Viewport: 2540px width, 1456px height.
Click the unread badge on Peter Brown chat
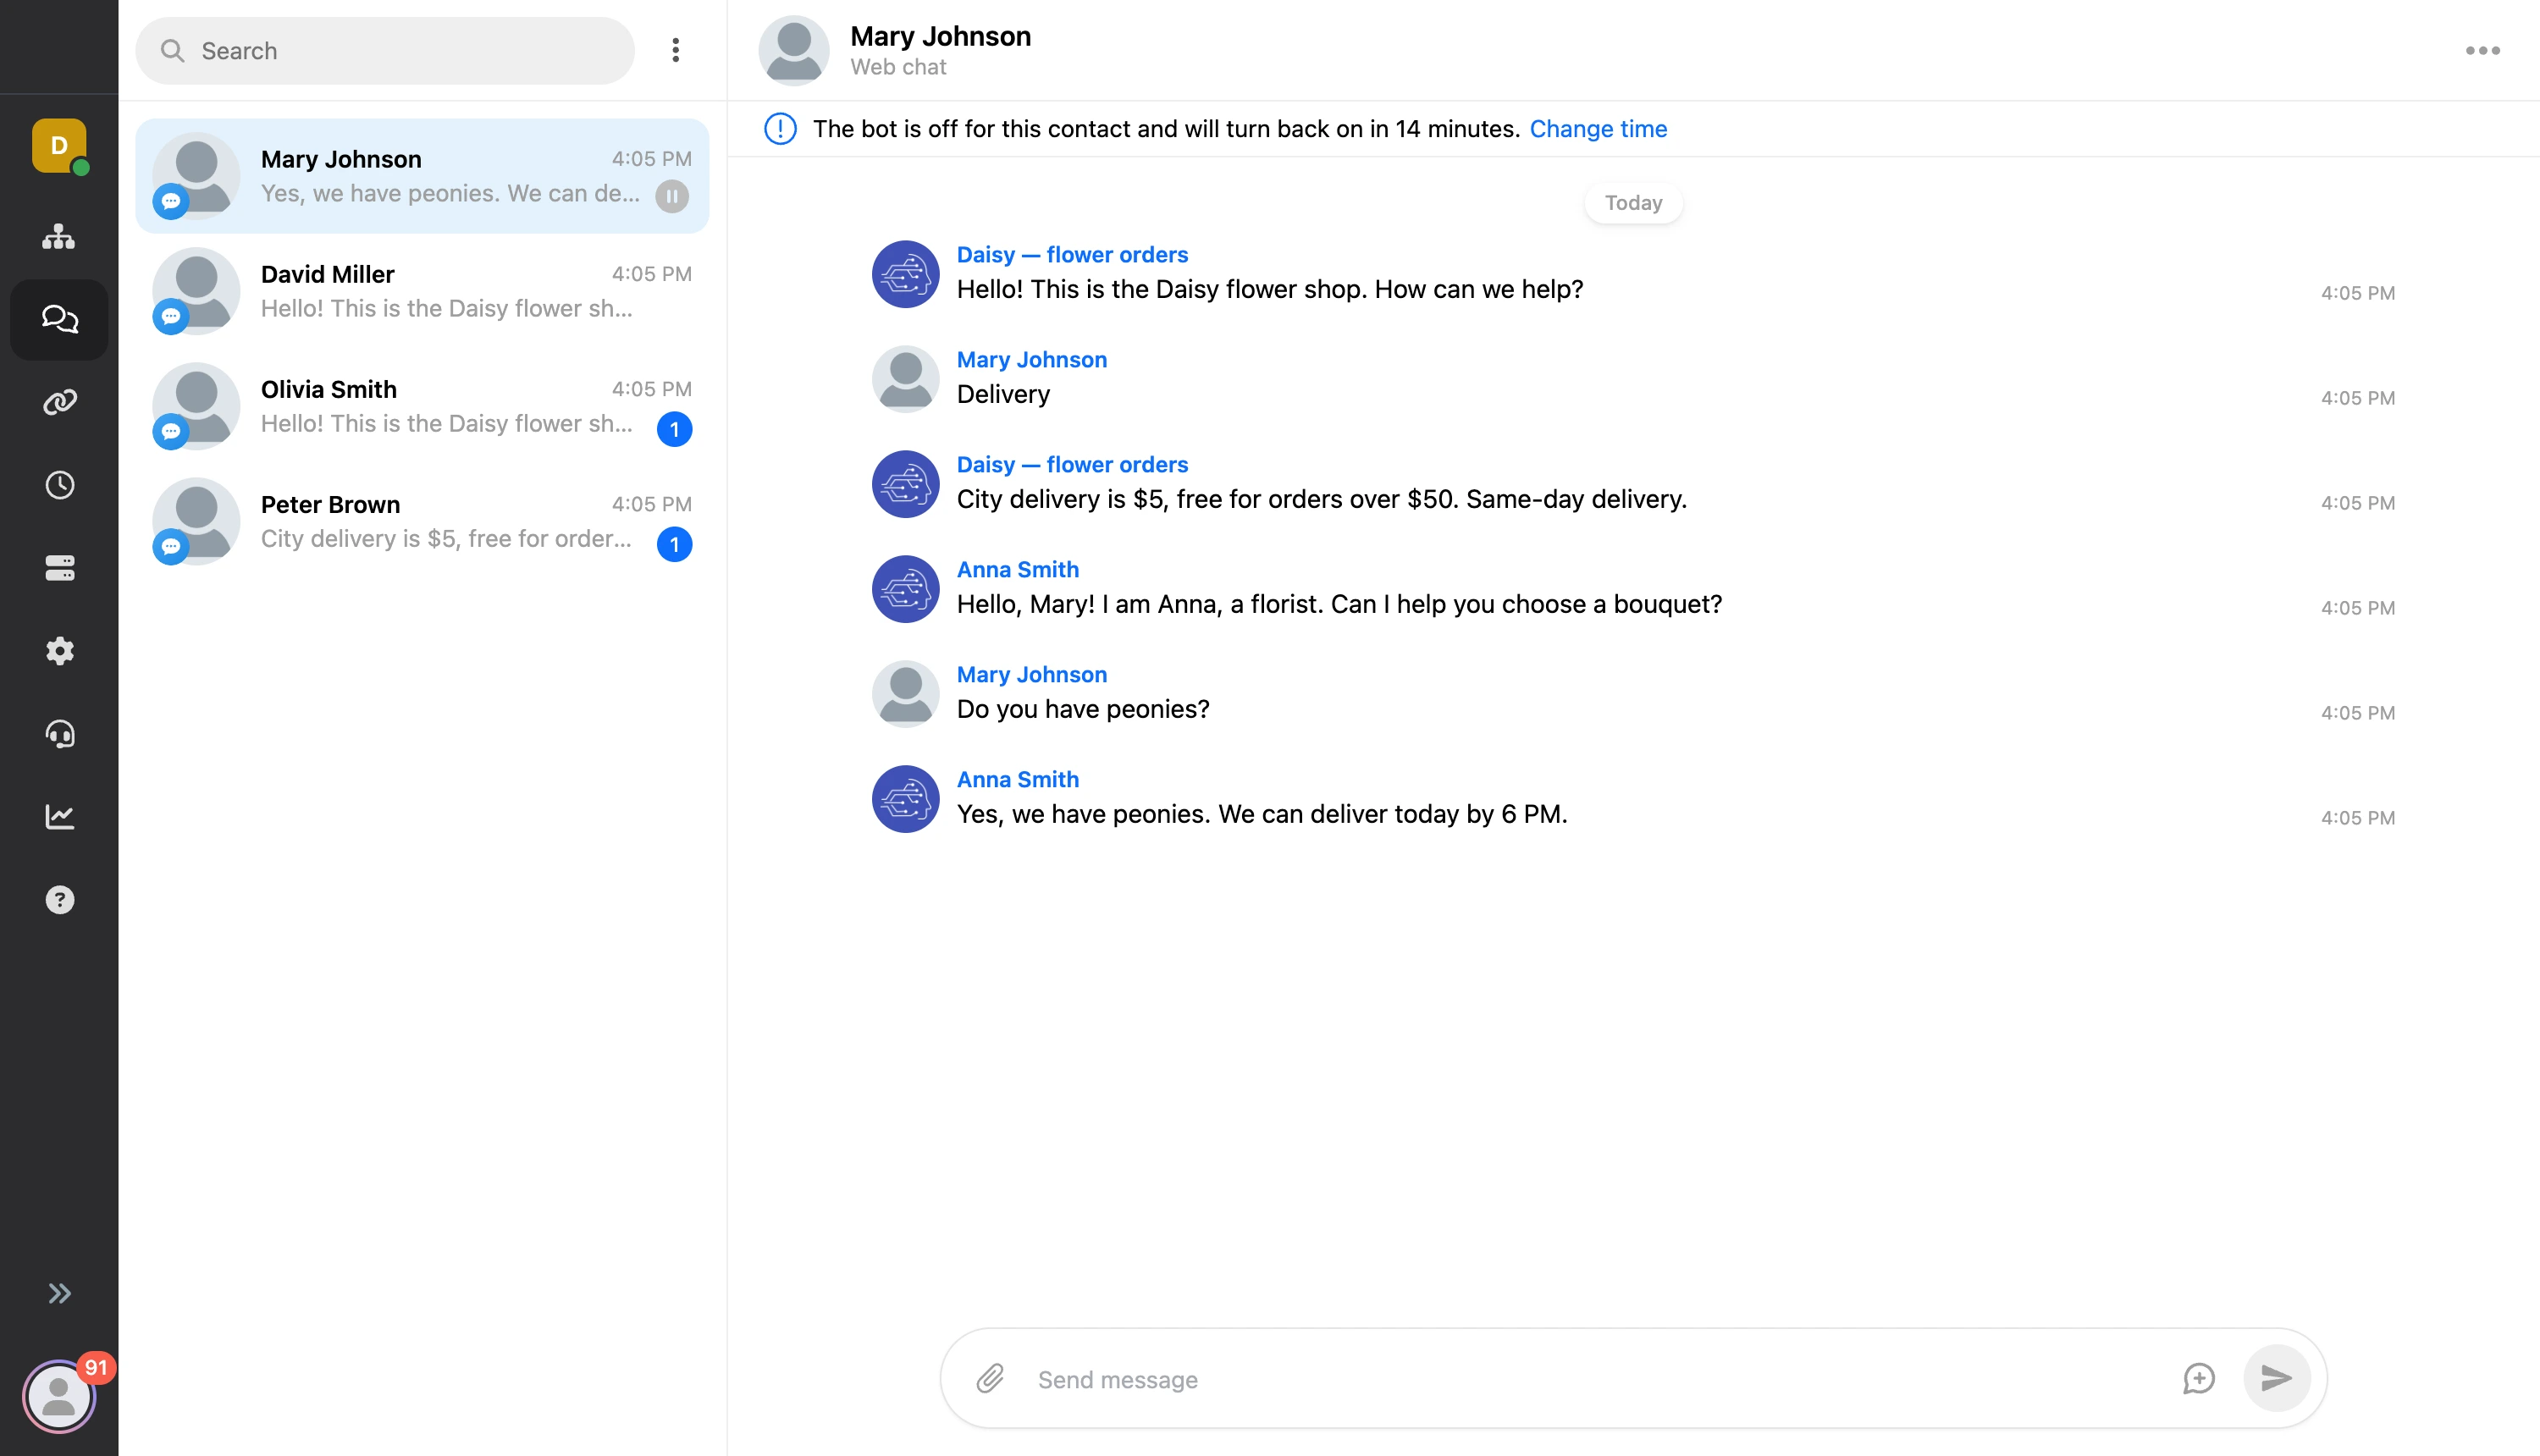pyautogui.click(x=674, y=544)
